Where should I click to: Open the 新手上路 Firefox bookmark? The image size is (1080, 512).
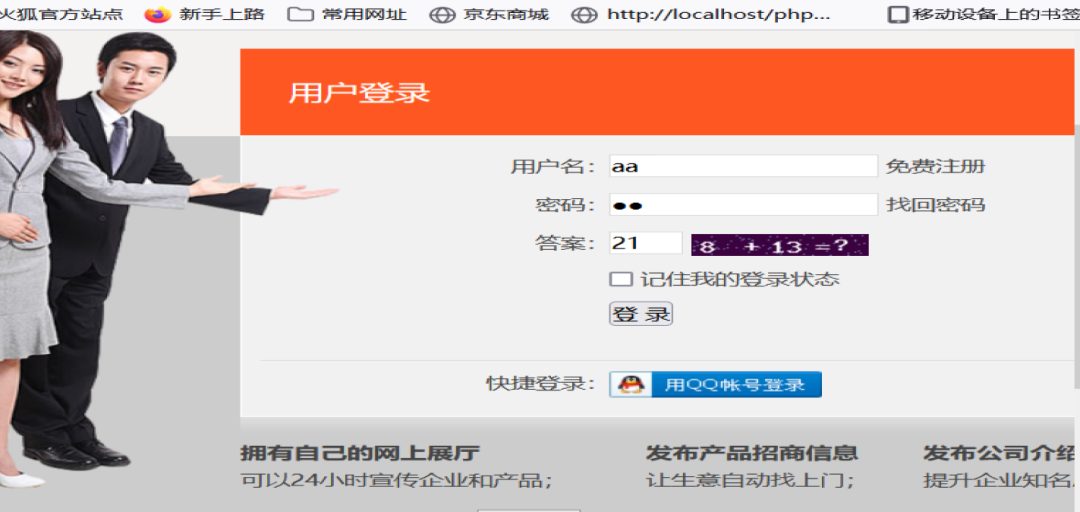(205, 14)
